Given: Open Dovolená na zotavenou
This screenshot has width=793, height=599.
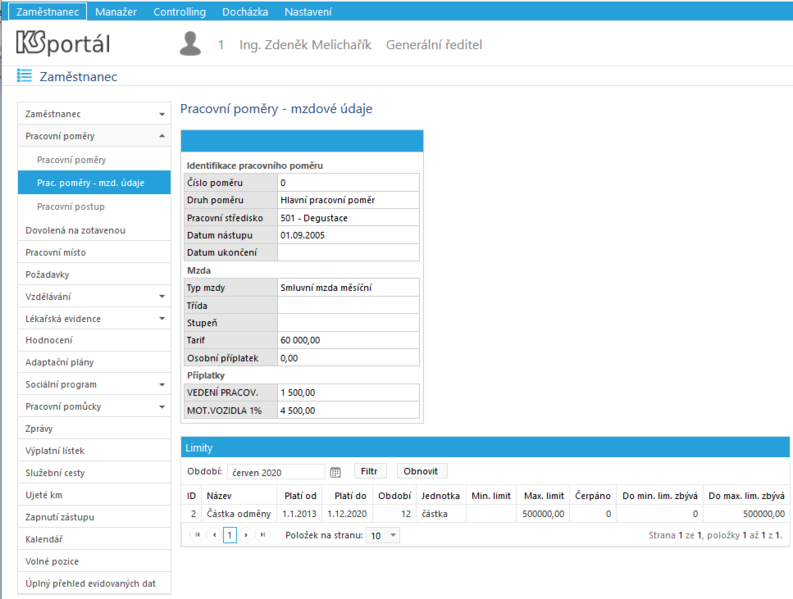Looking at the screenshot, I should [x=95, y=230].
